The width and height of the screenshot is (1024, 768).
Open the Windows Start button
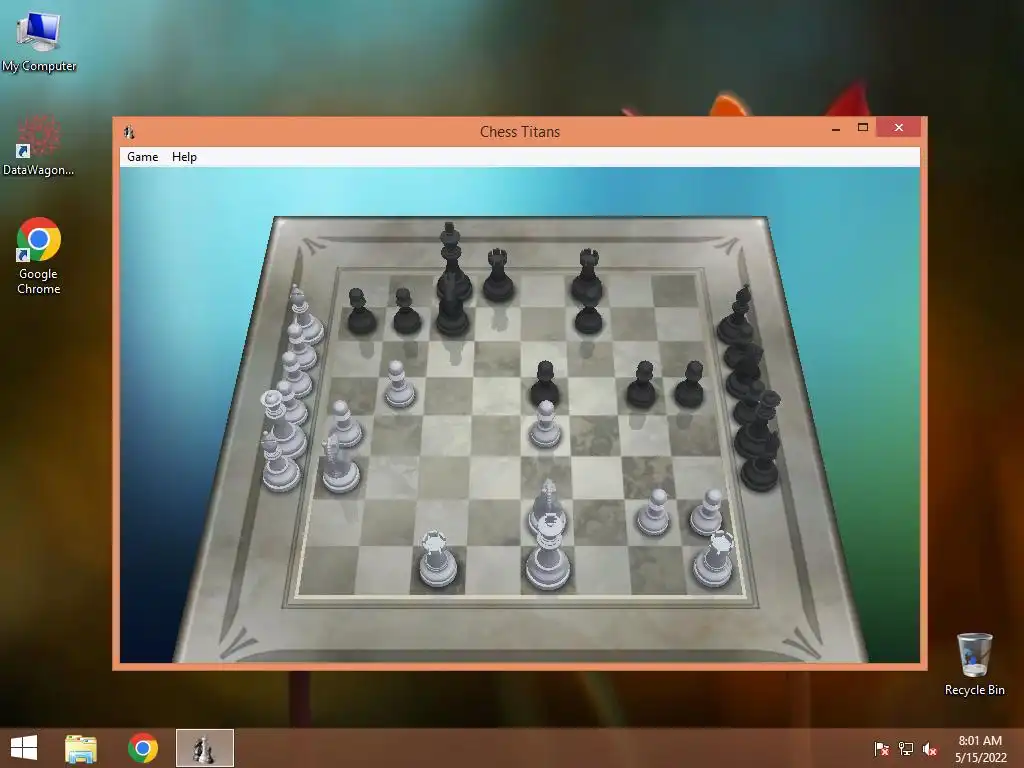click(x=24, y=748)
